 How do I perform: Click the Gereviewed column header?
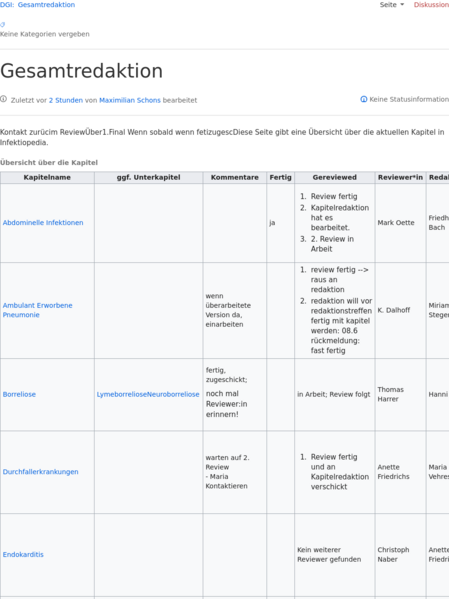[x=334, y=177]
